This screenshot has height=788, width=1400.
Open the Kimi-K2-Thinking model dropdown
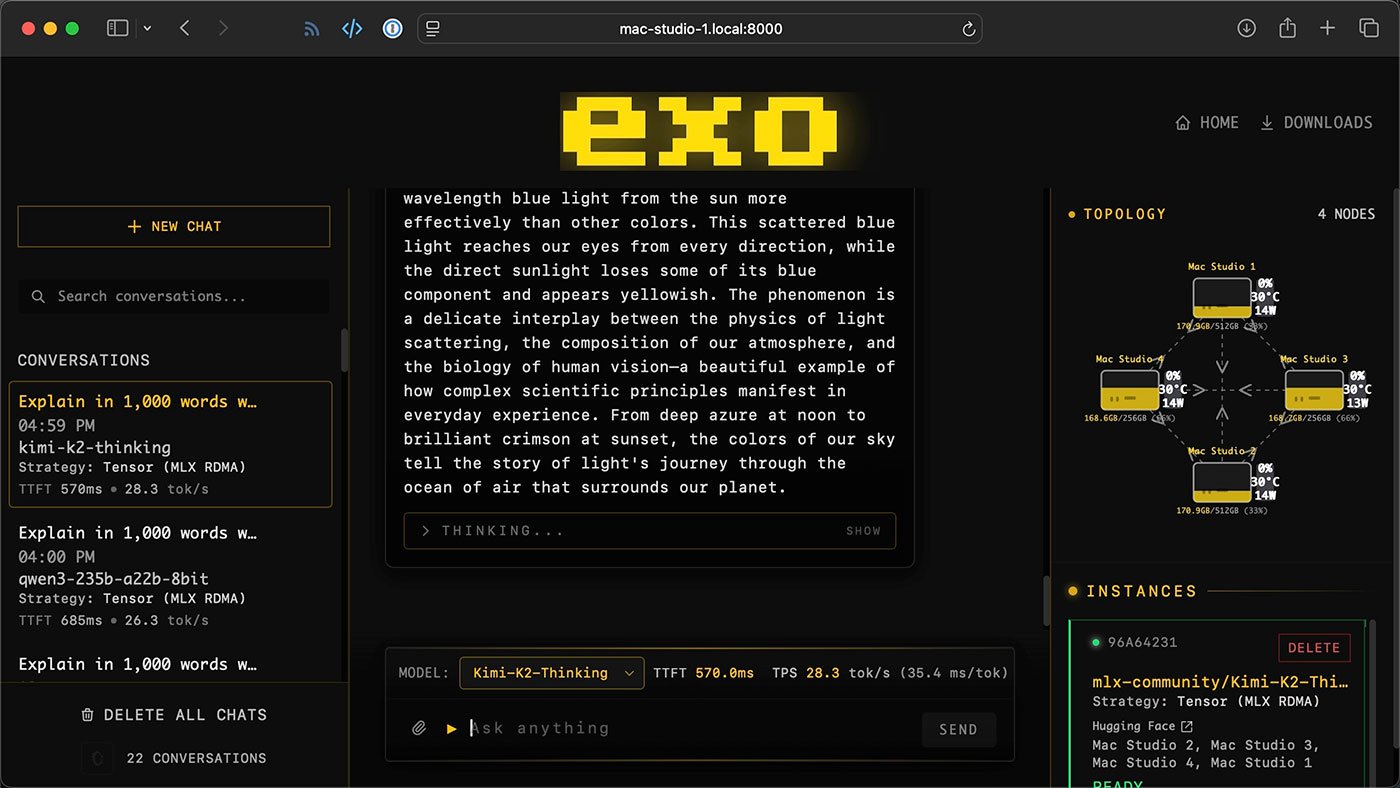(551, 673)
